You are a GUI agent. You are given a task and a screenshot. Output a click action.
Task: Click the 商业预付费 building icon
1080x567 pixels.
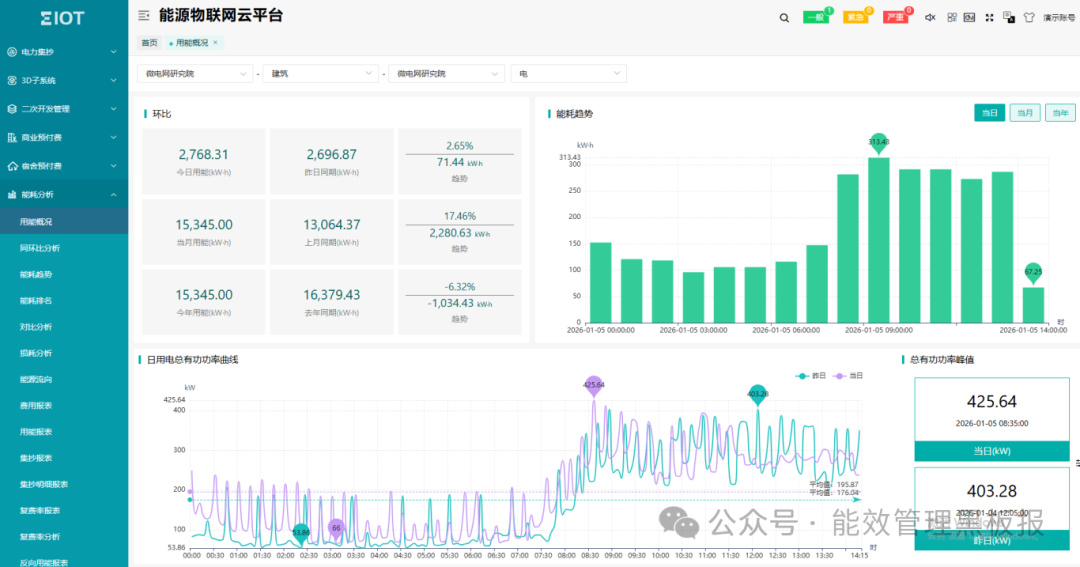12,137
